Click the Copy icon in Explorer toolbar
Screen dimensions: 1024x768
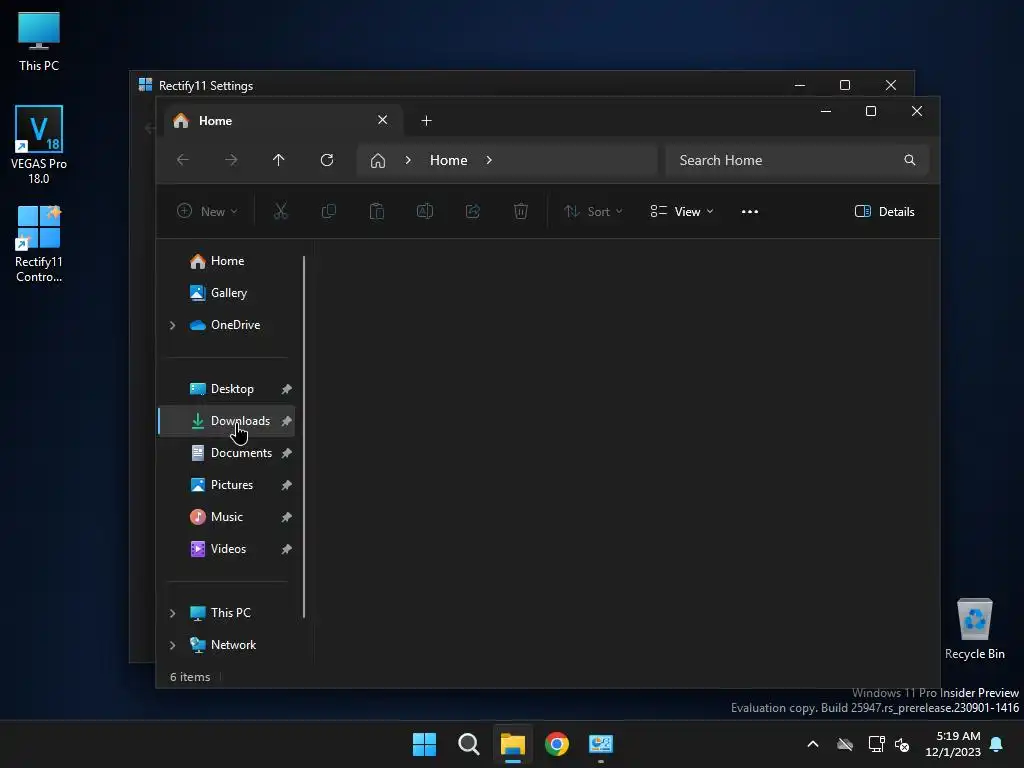point(328,211)
